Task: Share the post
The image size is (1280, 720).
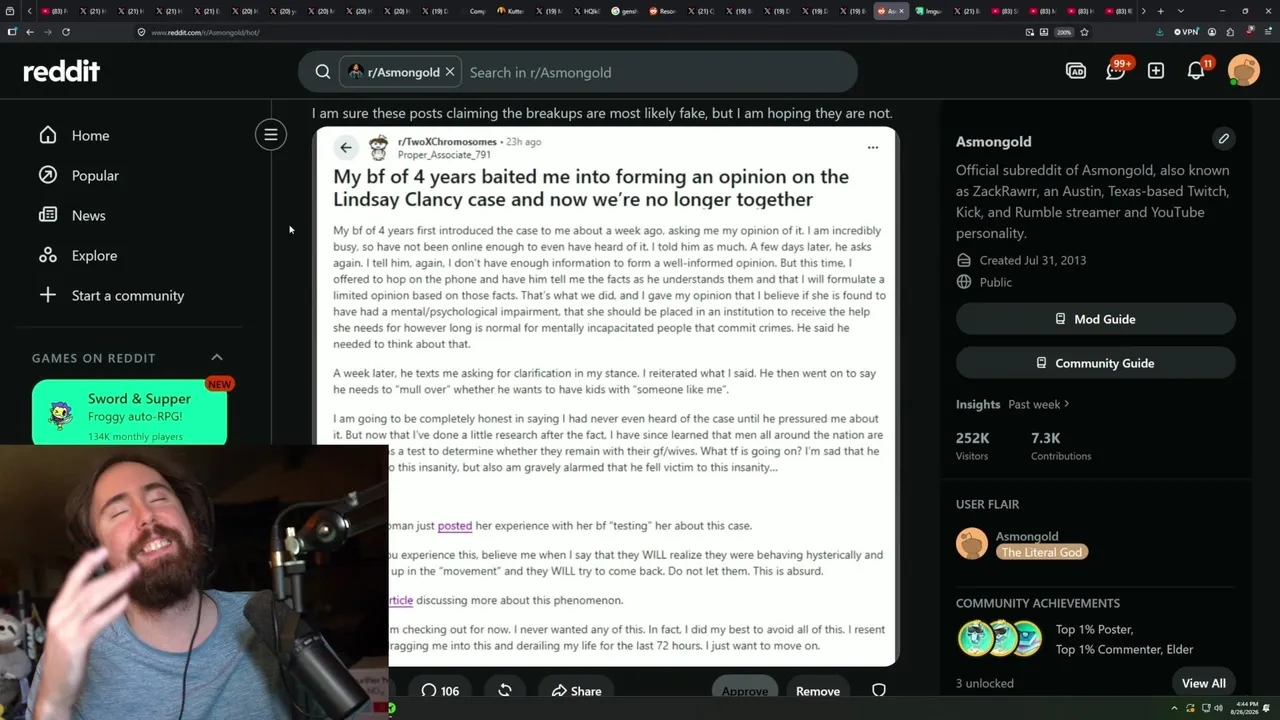Action: coord(576,691)
